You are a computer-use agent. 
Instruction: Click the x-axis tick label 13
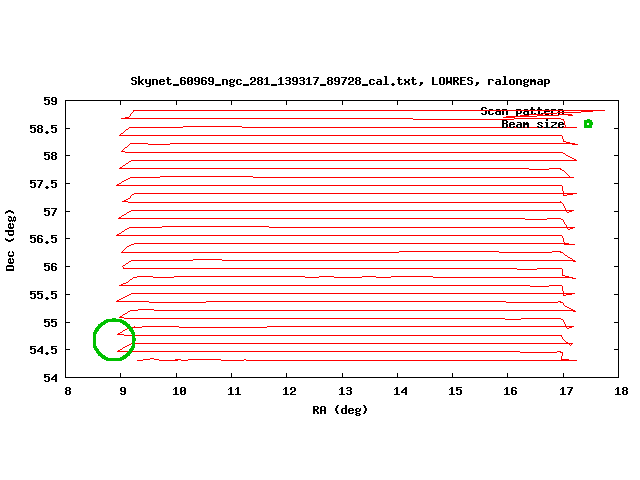pos(344,392)
